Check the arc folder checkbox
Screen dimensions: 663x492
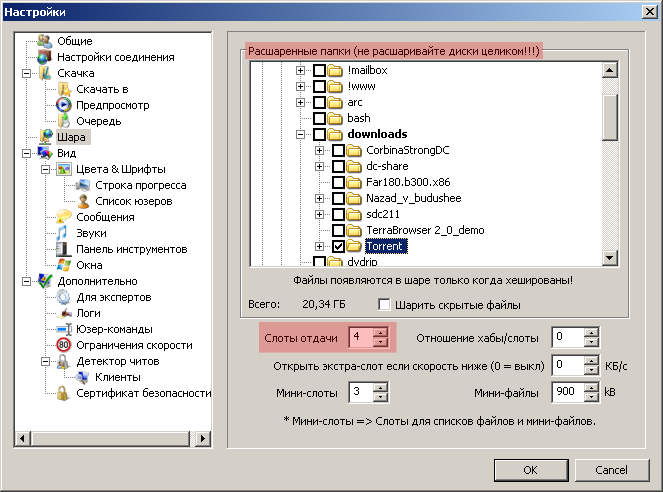point(319,102)
